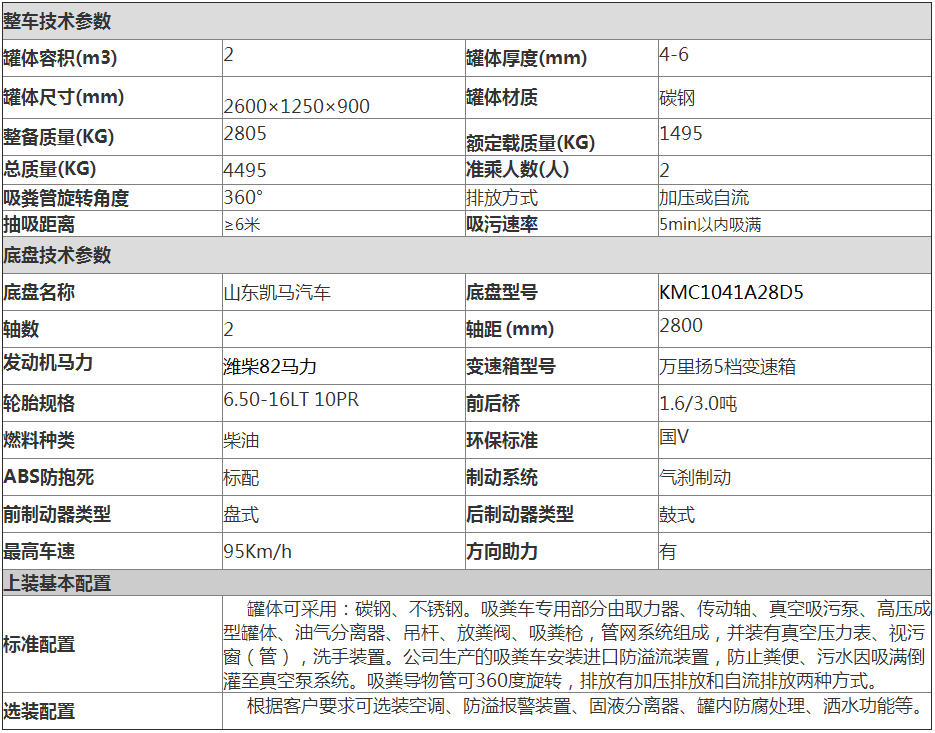This screenshot has width=935, height=733.
Task: Click the 整备质量 value 2805
Action: click(244, 132)
